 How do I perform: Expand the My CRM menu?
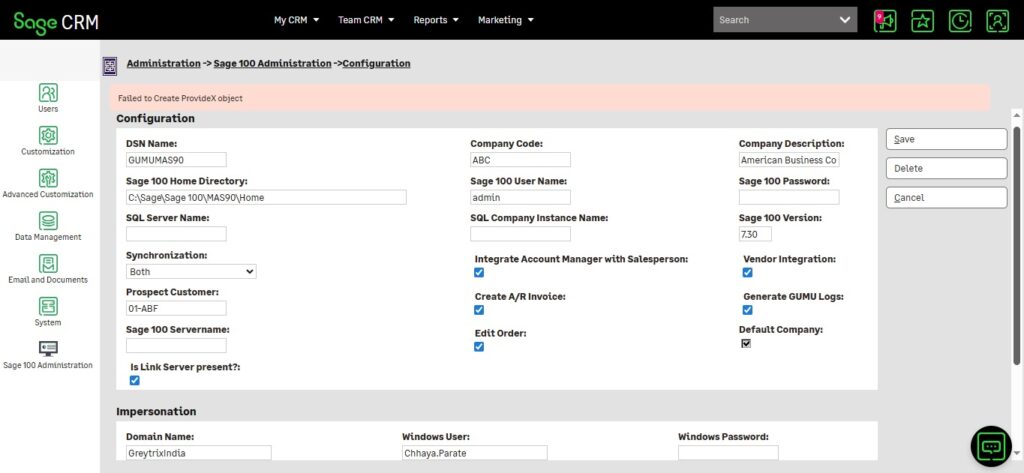click(x=297, y=20)
